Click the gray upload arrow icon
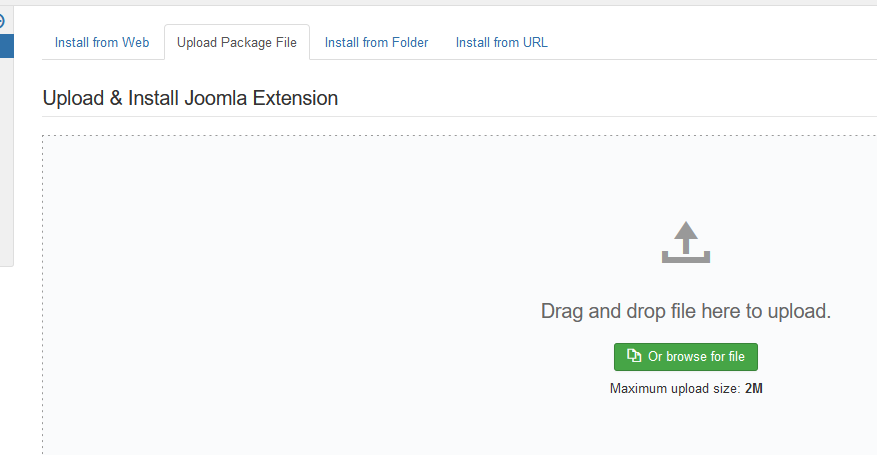This screenshot has height=455, width=877. click(685, 242)
